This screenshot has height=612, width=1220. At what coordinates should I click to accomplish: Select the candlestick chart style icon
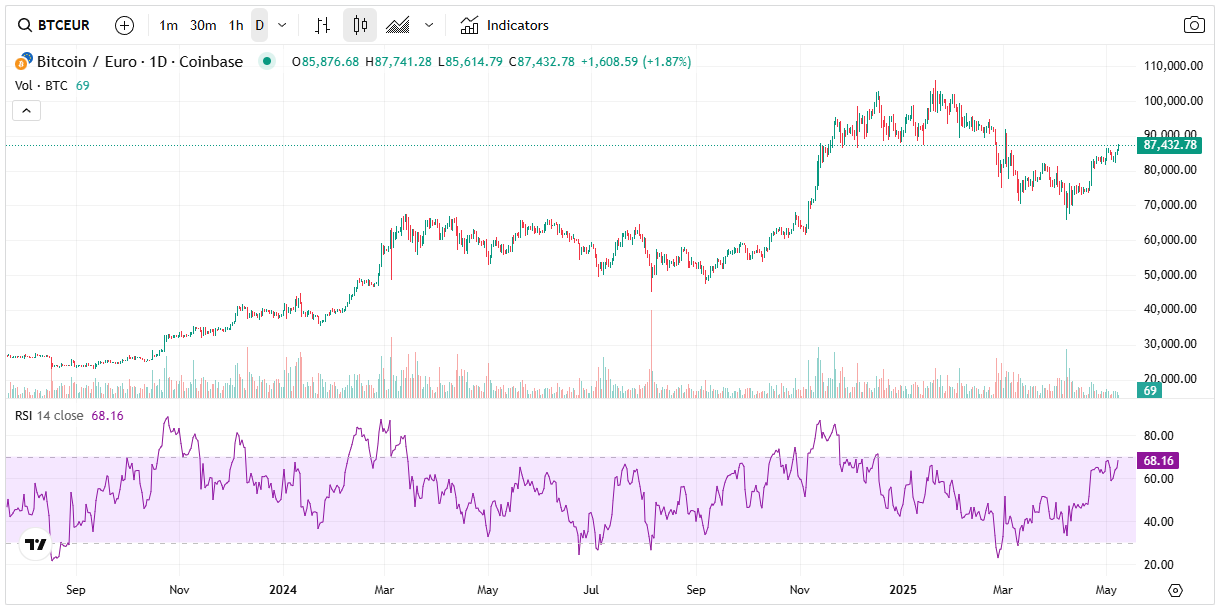coord(359,24)
